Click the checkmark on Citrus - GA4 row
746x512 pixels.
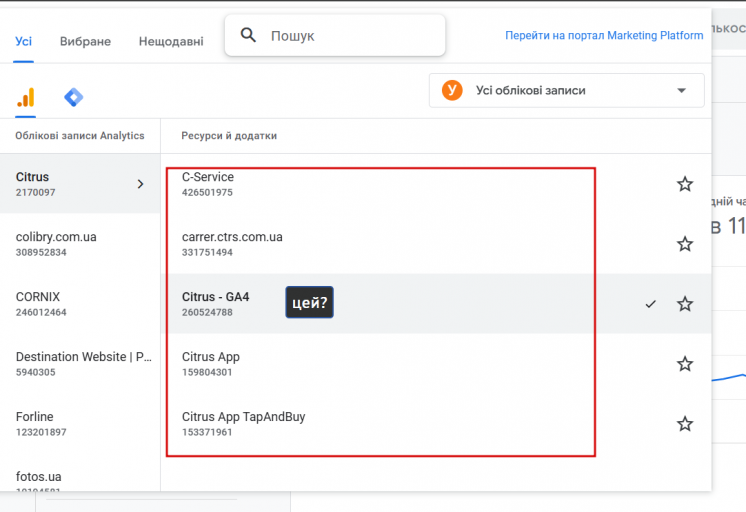pos(650,304)
